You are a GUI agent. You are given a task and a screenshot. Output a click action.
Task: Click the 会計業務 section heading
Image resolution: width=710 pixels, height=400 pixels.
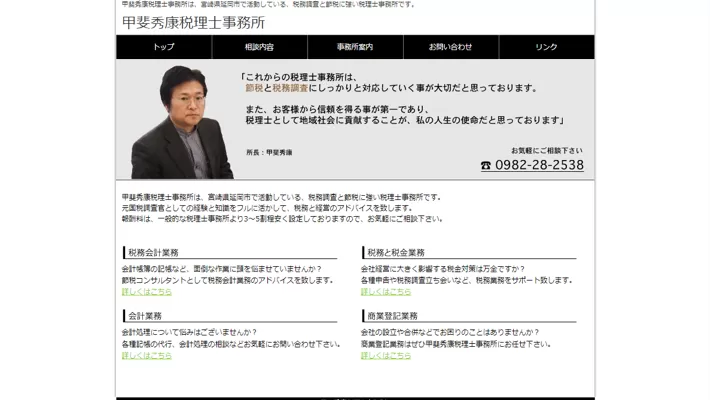(x=145, y=316)
